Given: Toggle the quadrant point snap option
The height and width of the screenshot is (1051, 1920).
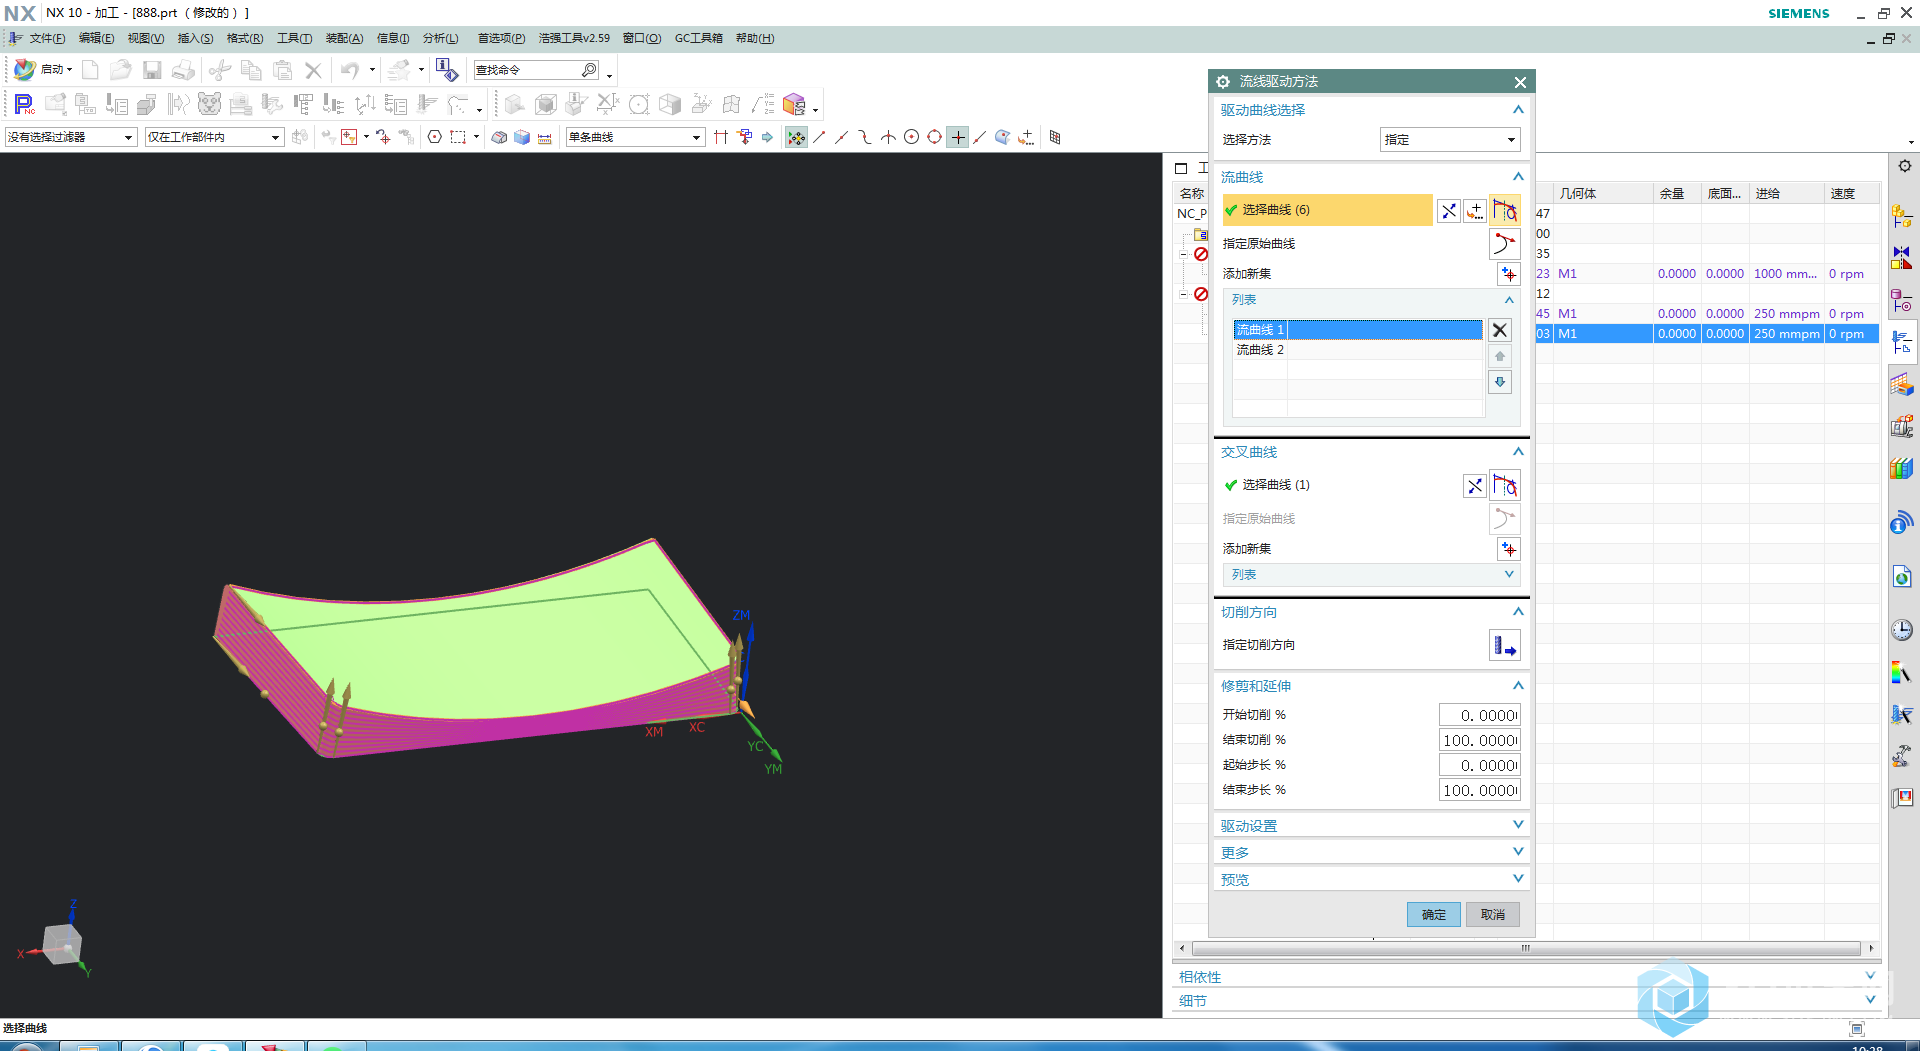Looking at the screenshot, I should (935, 137).
